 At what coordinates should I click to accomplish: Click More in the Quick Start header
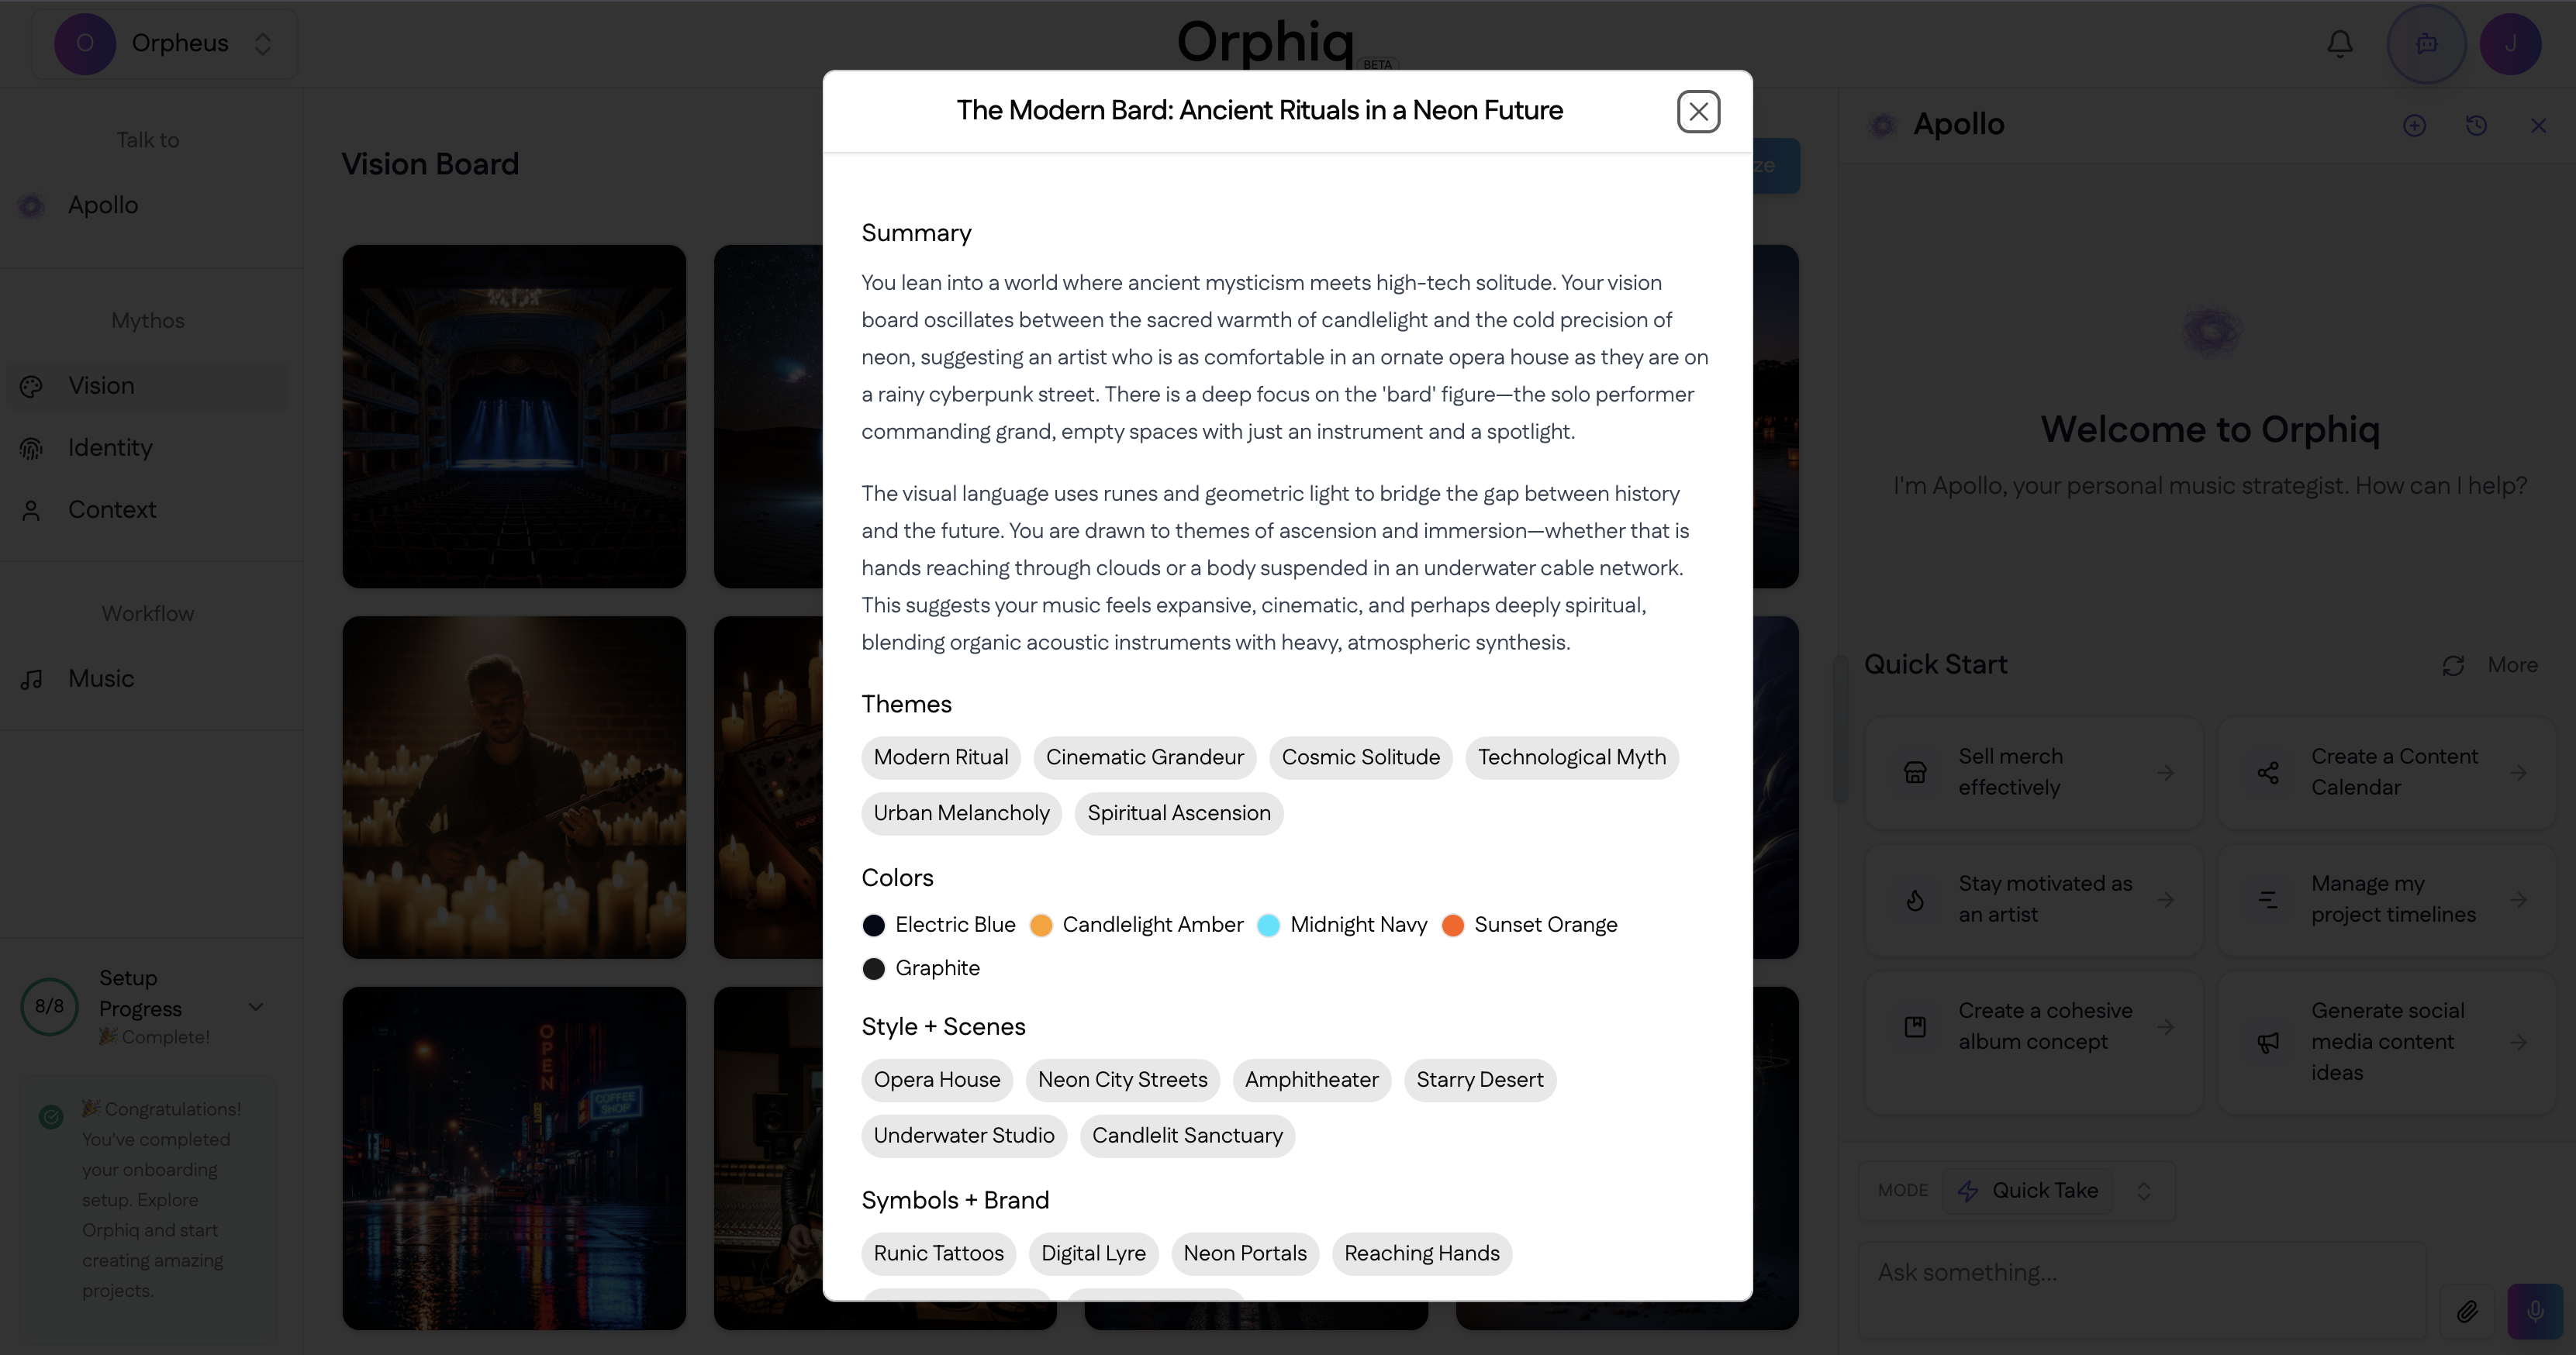(2512, 665)
